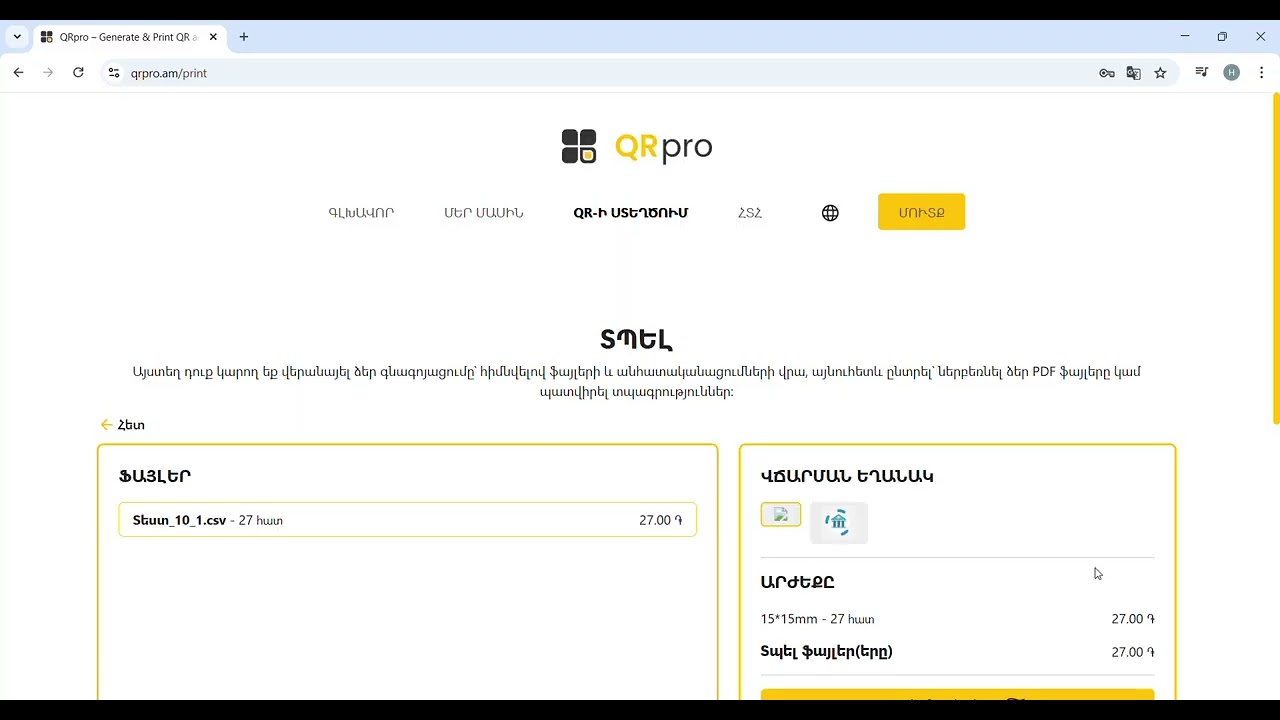Bookmark this page with star icon

1161,73
